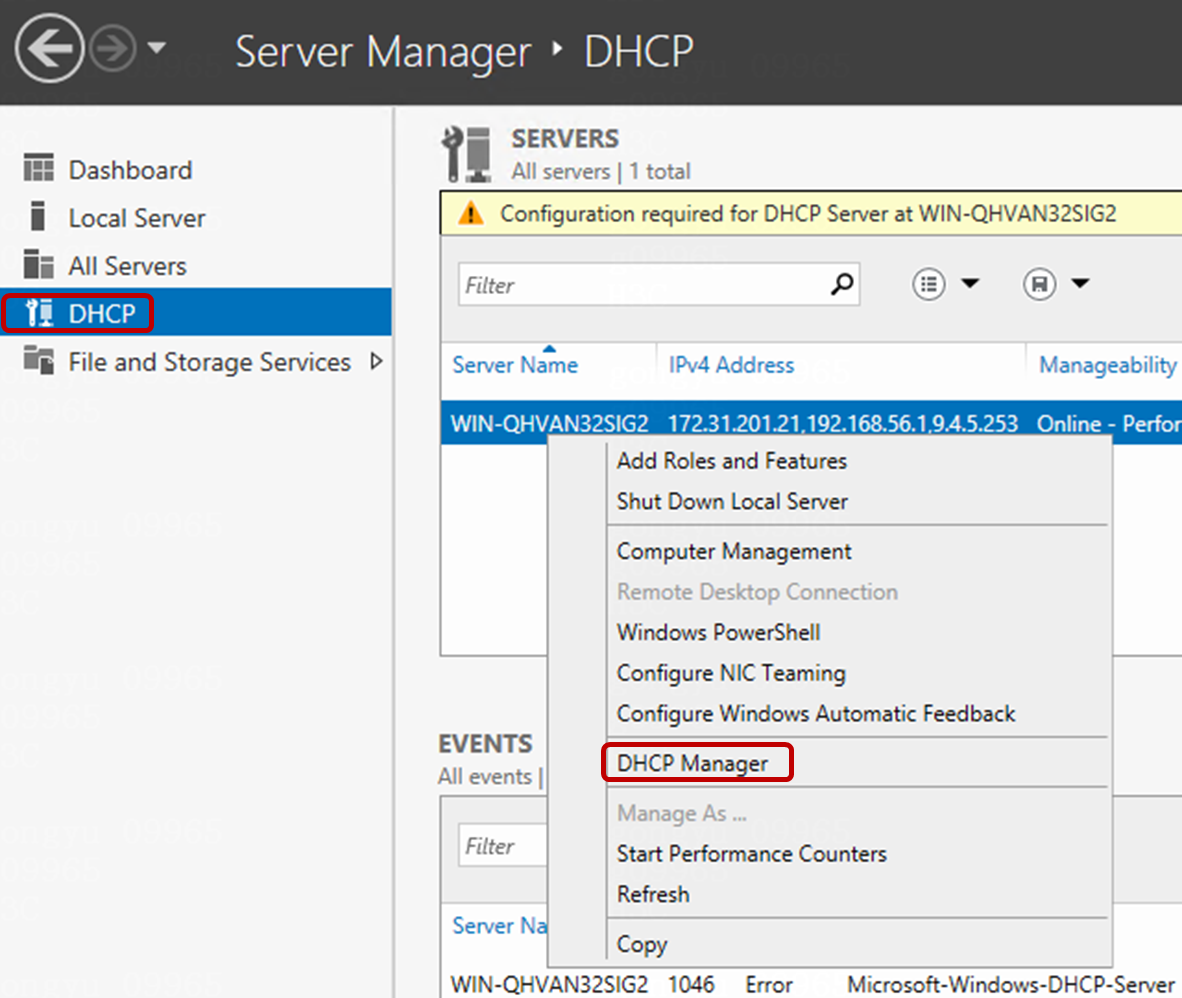This screenshot has width=1182, height=998.
Task: Choose Start Performance Counters
Action: 751,854
